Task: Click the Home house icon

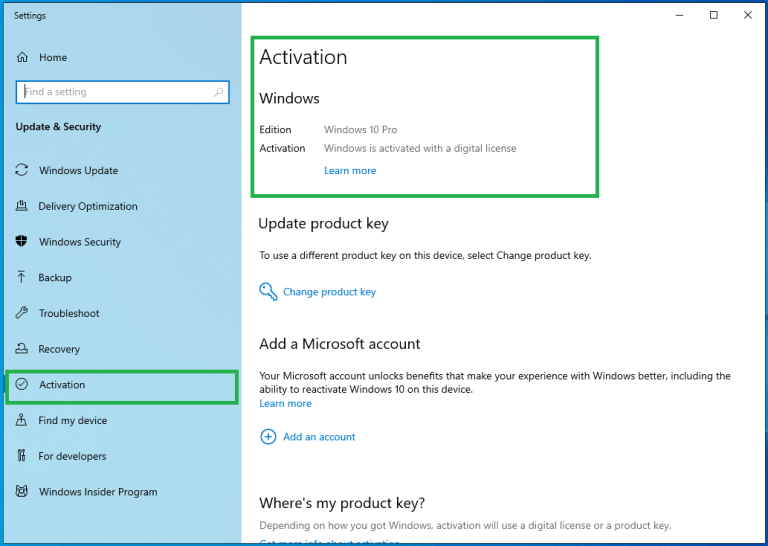Action: (22, 57)
